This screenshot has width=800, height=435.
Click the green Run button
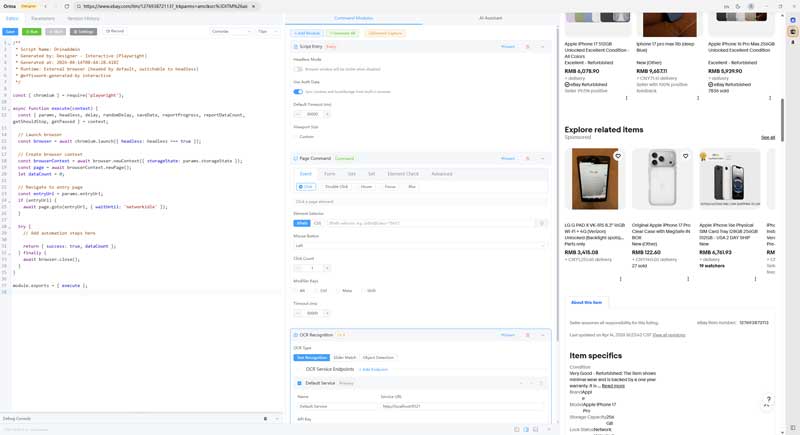(x=32, y=31)
